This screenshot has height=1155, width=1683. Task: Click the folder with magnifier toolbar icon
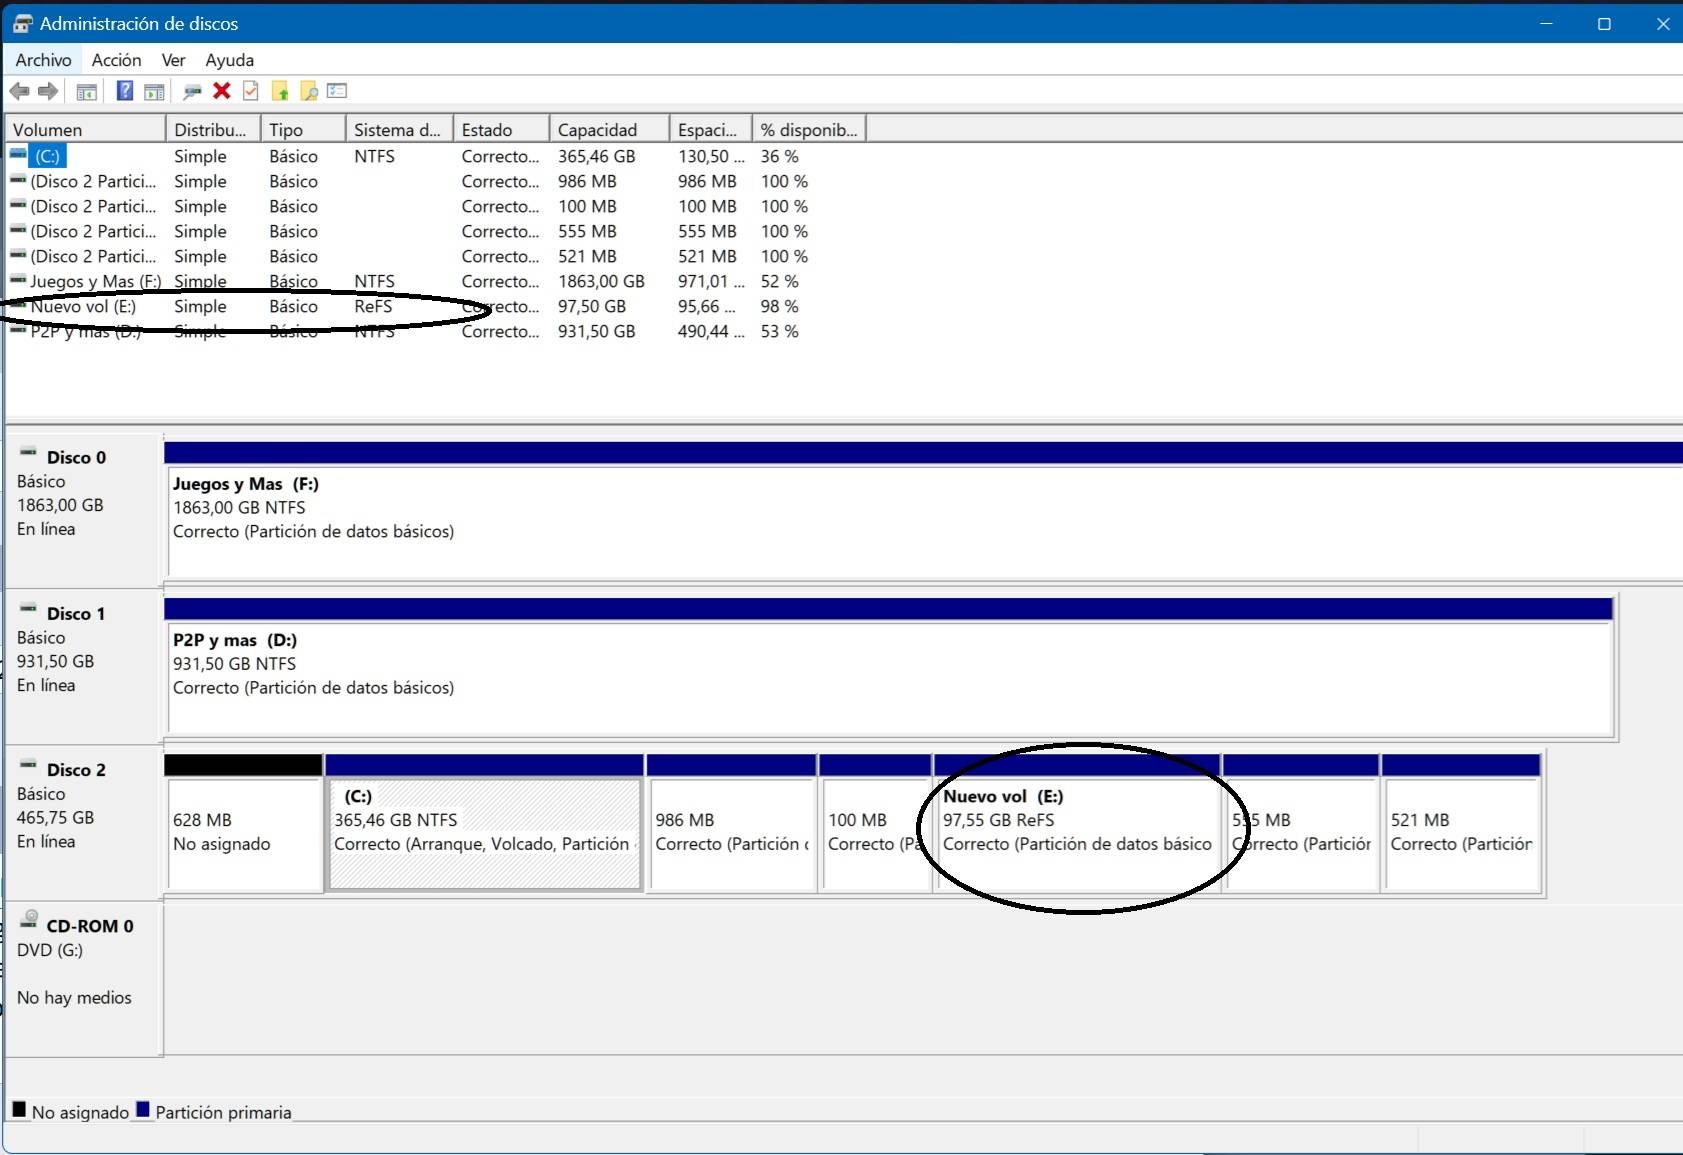[310, 91]
